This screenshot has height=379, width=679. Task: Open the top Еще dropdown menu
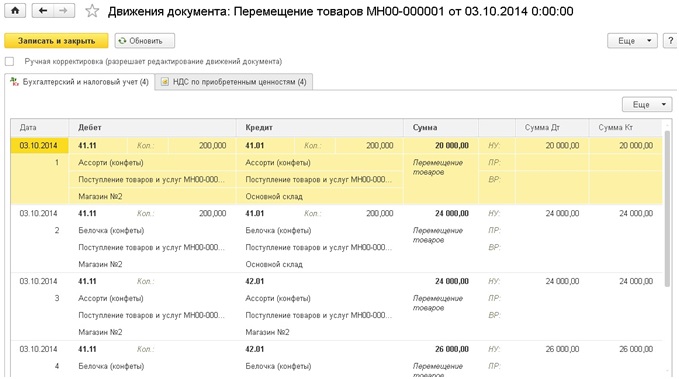coord(632,41)
